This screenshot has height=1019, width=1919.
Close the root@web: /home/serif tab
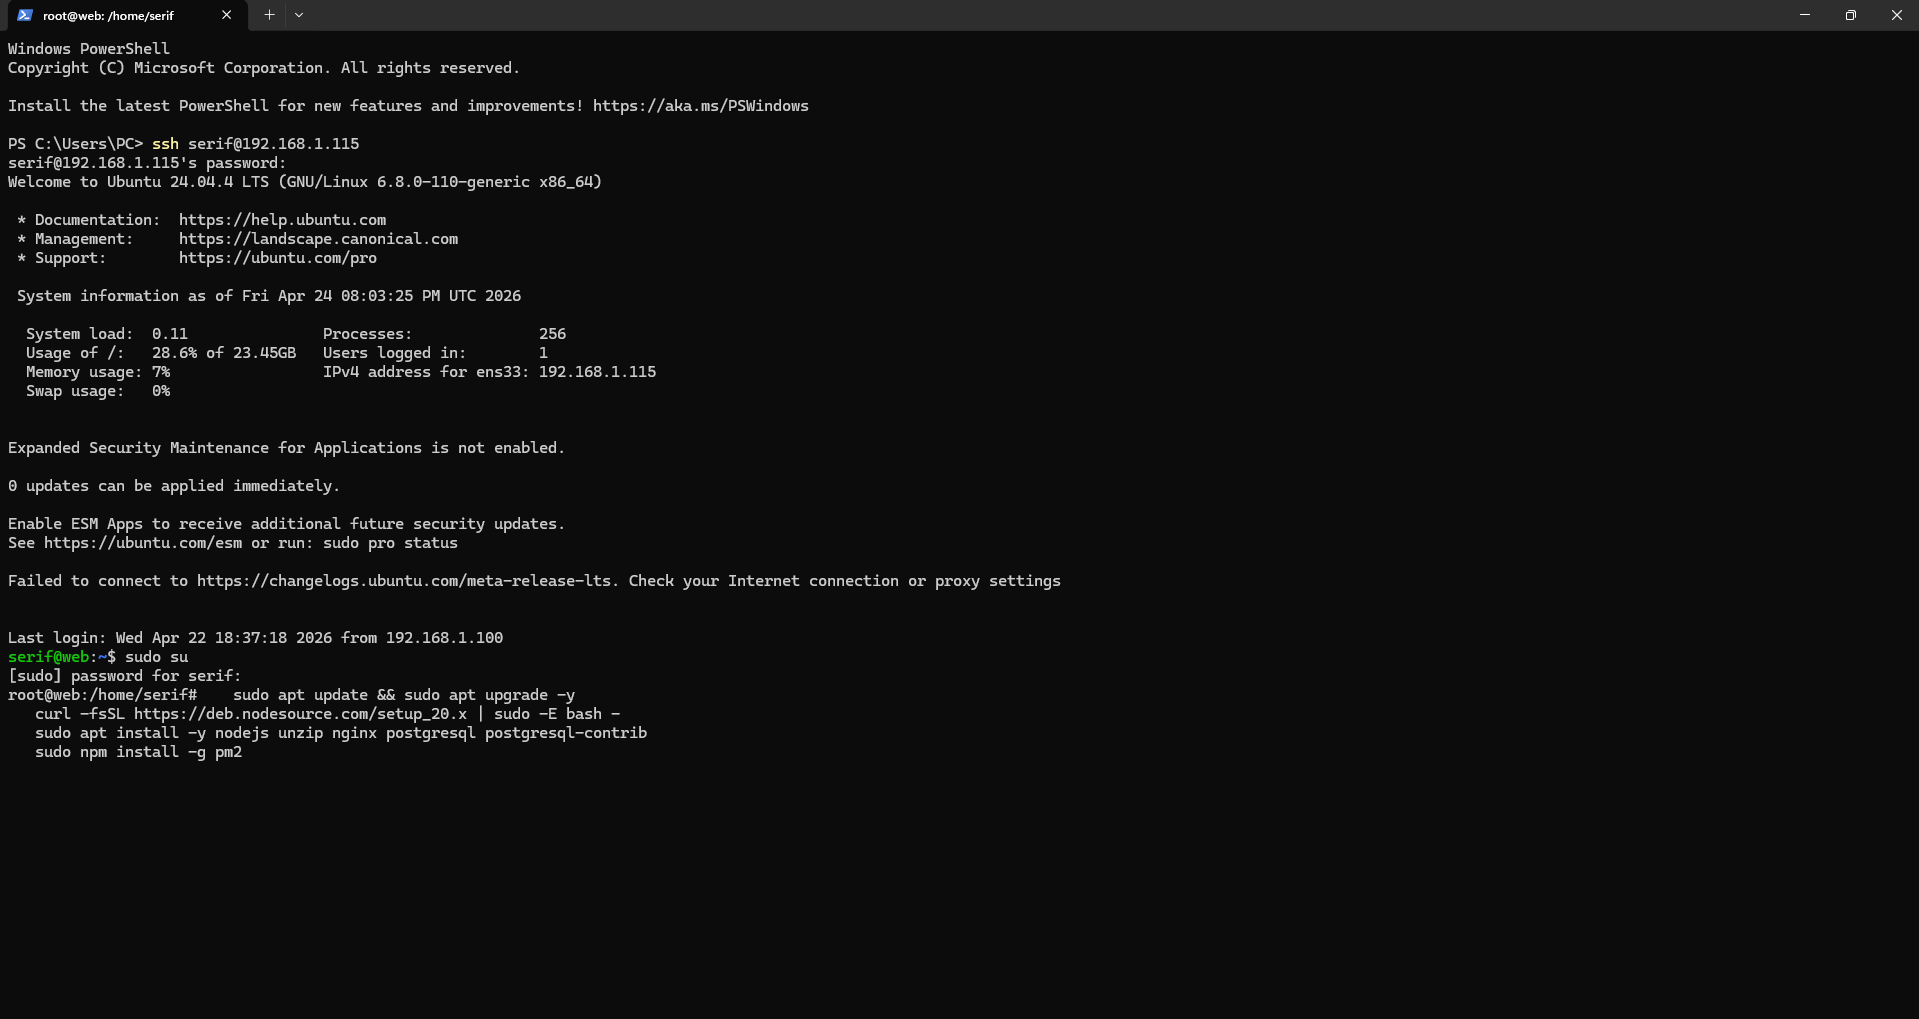[226, 15]
